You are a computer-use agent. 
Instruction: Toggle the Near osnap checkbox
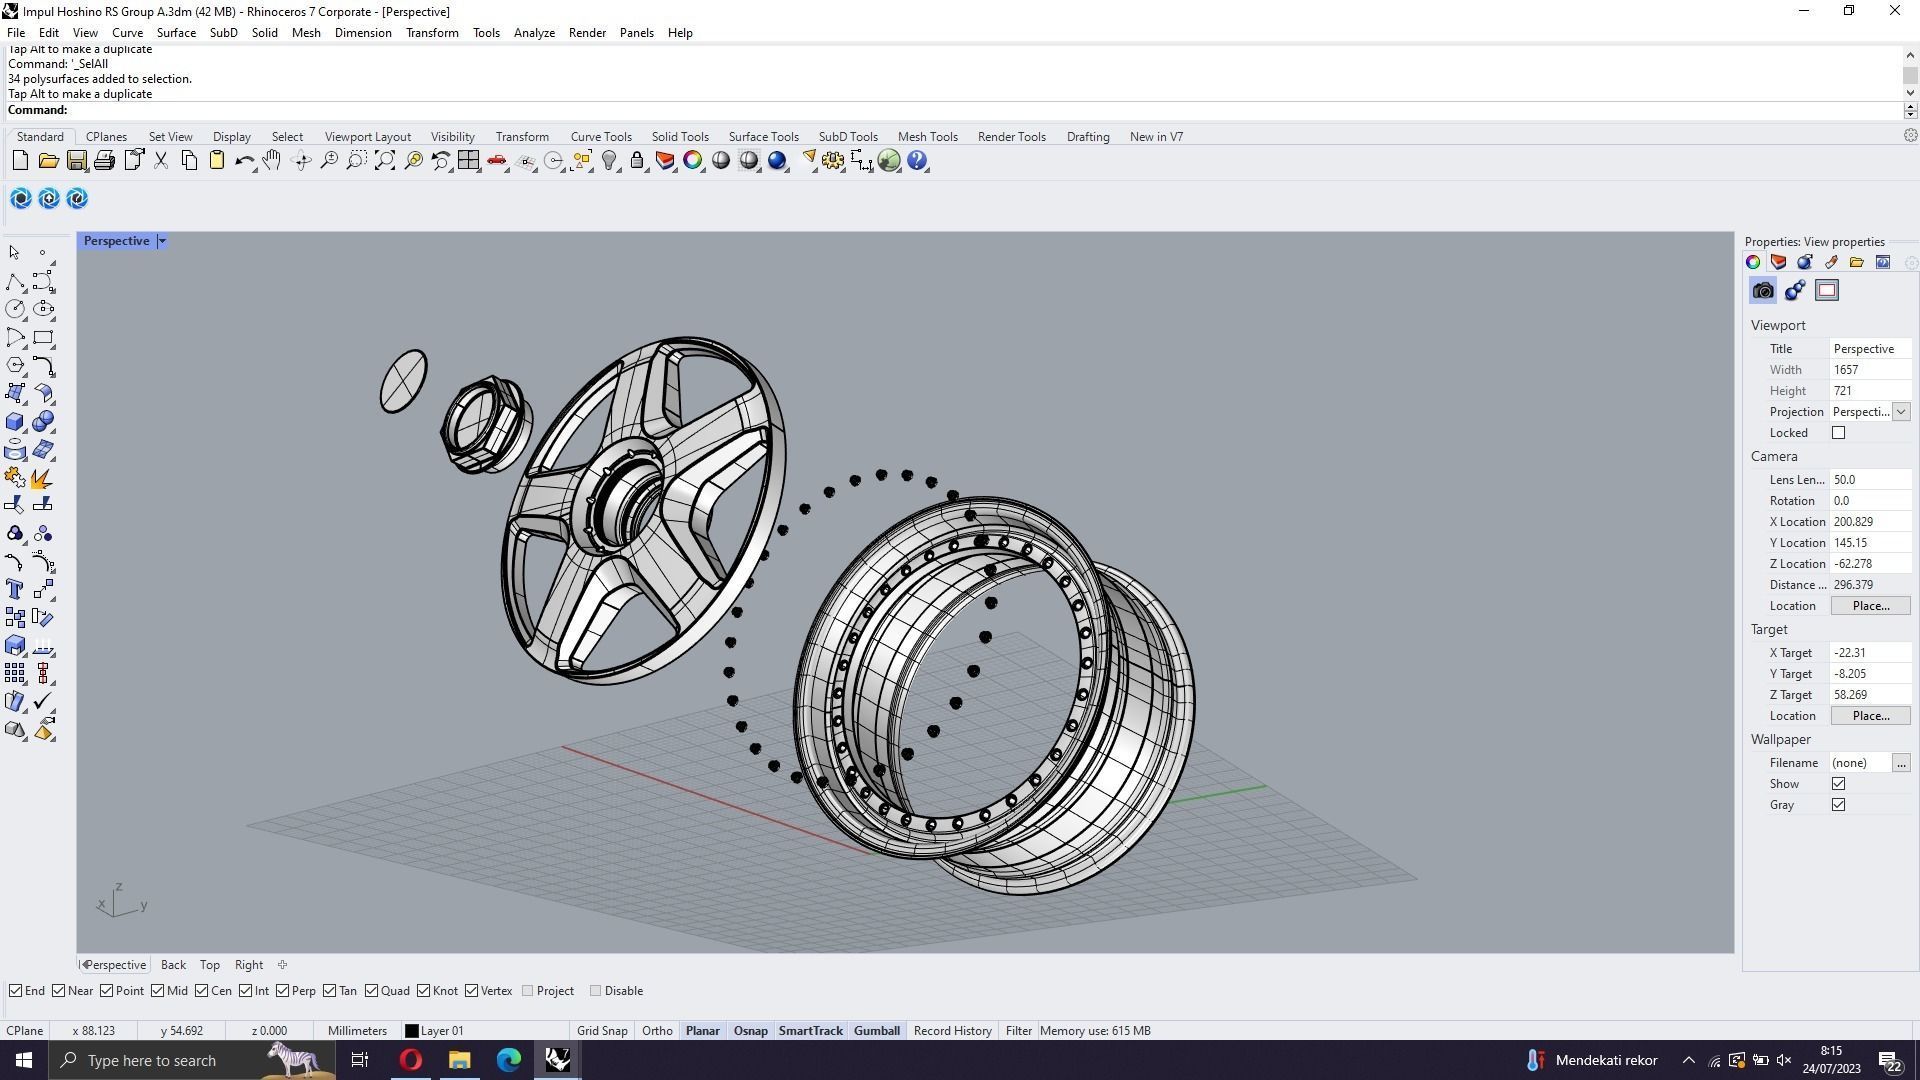pyautogui.click(x=59, y=991)
